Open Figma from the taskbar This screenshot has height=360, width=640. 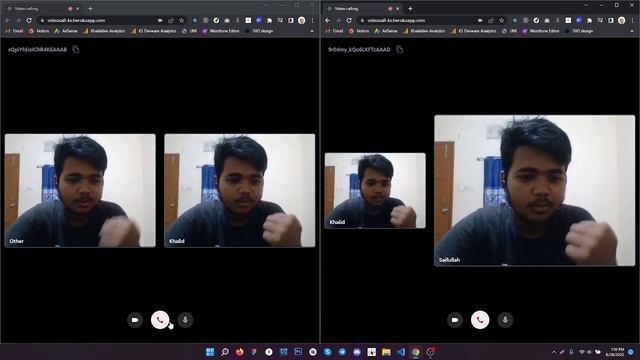coord(254,352)
